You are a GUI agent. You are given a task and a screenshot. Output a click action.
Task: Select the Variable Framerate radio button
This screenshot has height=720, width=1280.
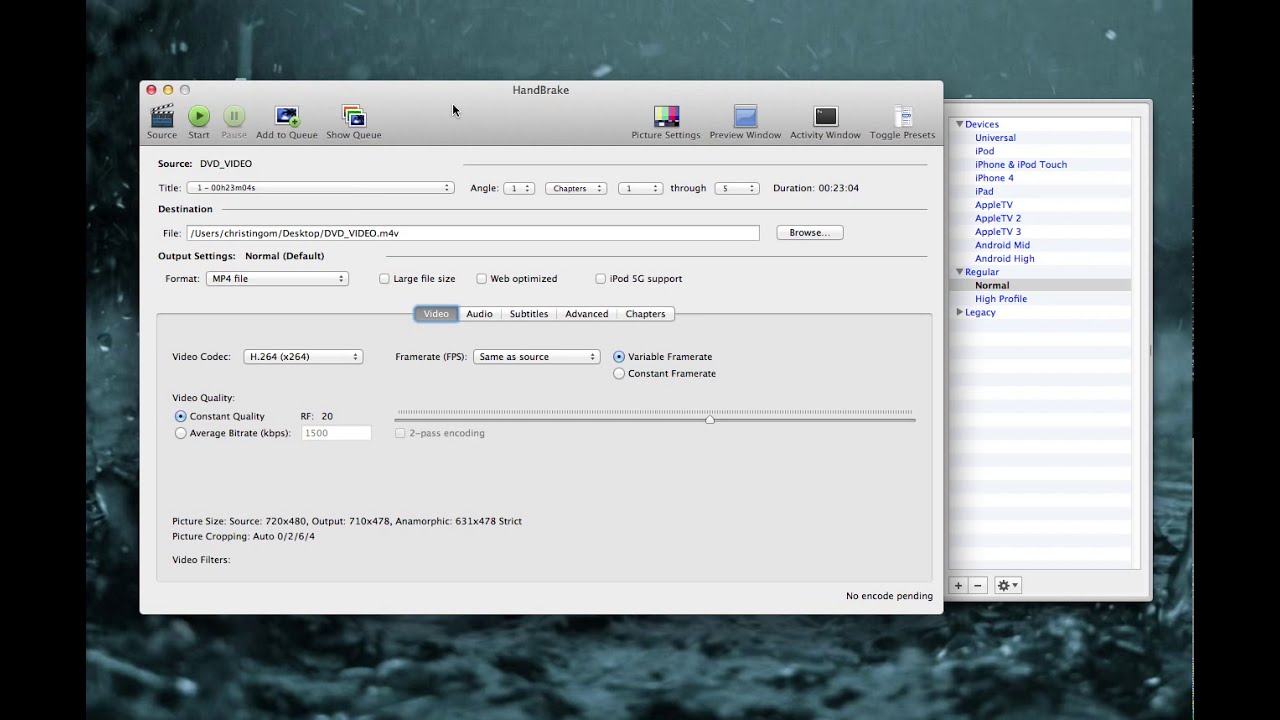[619, 357]
